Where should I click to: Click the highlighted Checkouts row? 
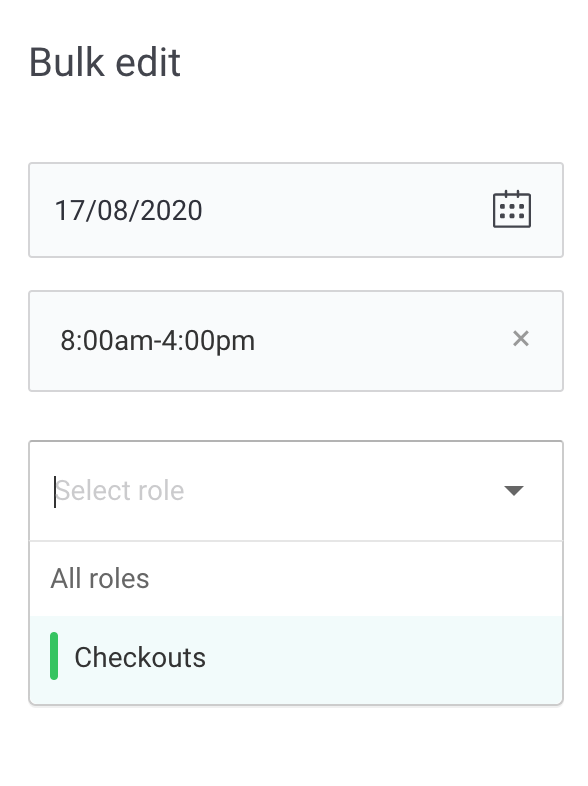(296, 657)
